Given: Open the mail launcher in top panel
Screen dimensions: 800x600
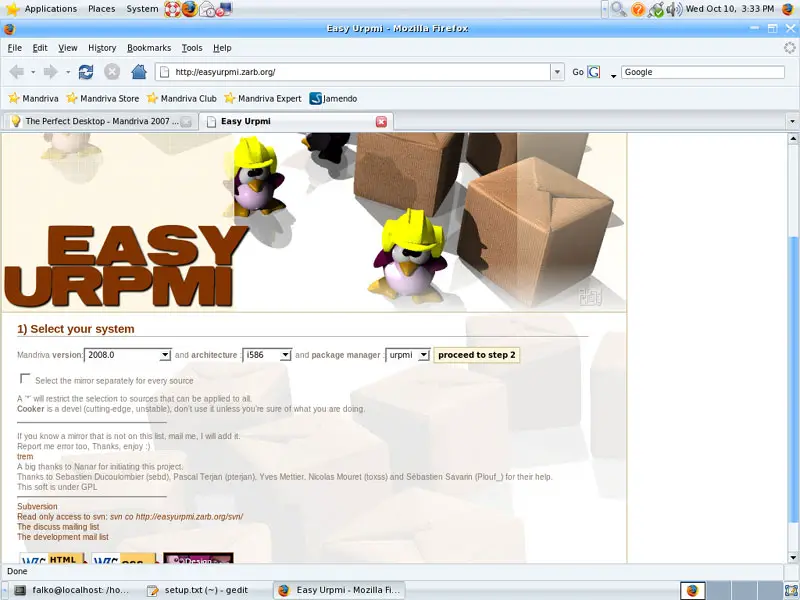Looking at the screenshot, I should pos(207,9).
